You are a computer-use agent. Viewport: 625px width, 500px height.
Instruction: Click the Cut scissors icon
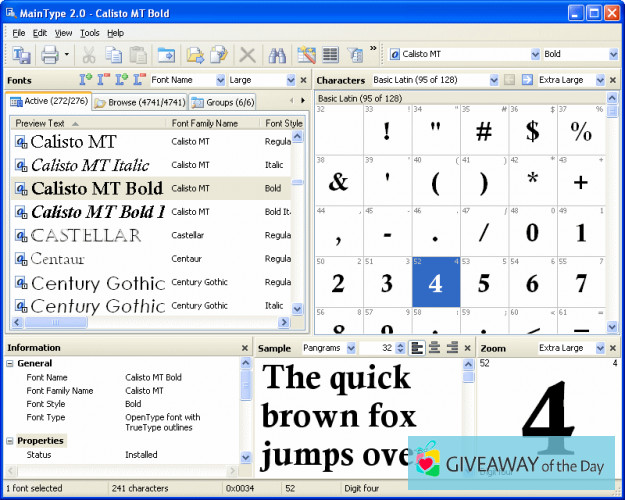pos(89,55)
